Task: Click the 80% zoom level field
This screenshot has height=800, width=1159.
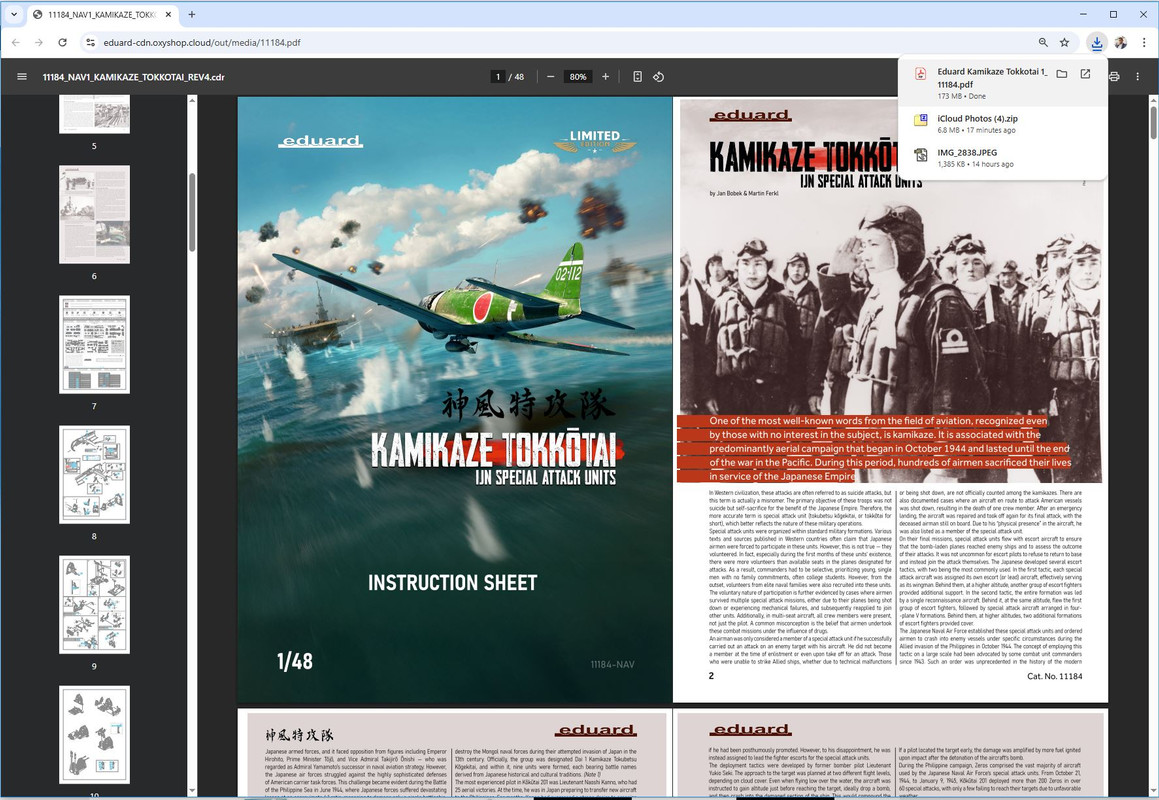Action: pos(578,76)
